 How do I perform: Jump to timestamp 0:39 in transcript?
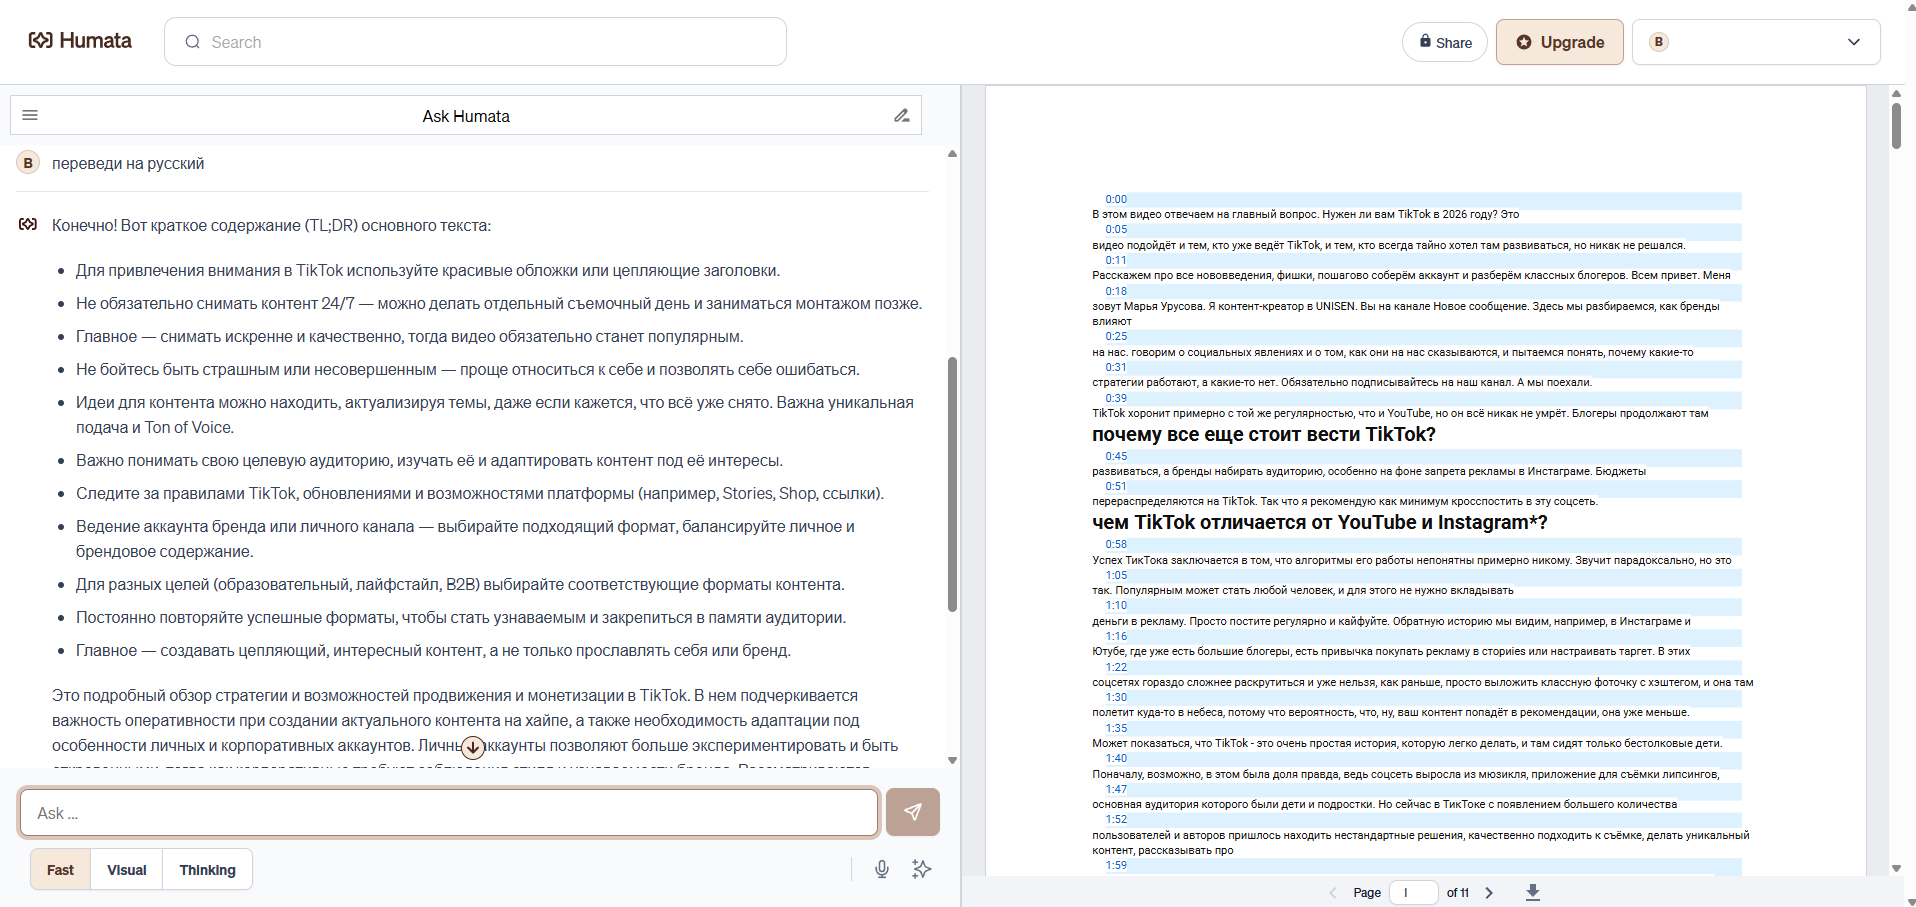1116,398
